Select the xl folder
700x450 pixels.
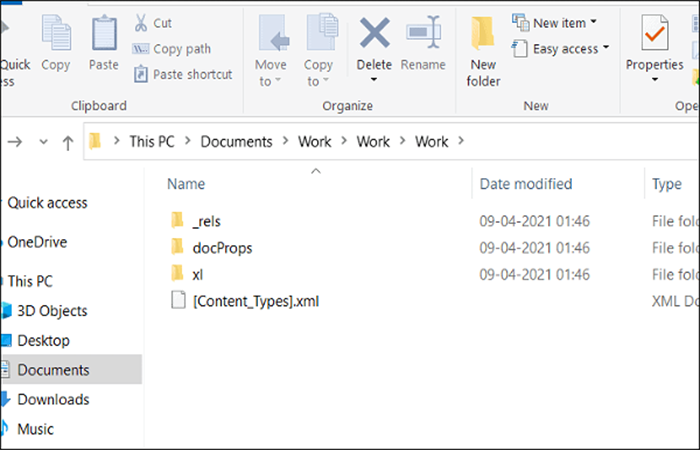[x=198, y=275]
